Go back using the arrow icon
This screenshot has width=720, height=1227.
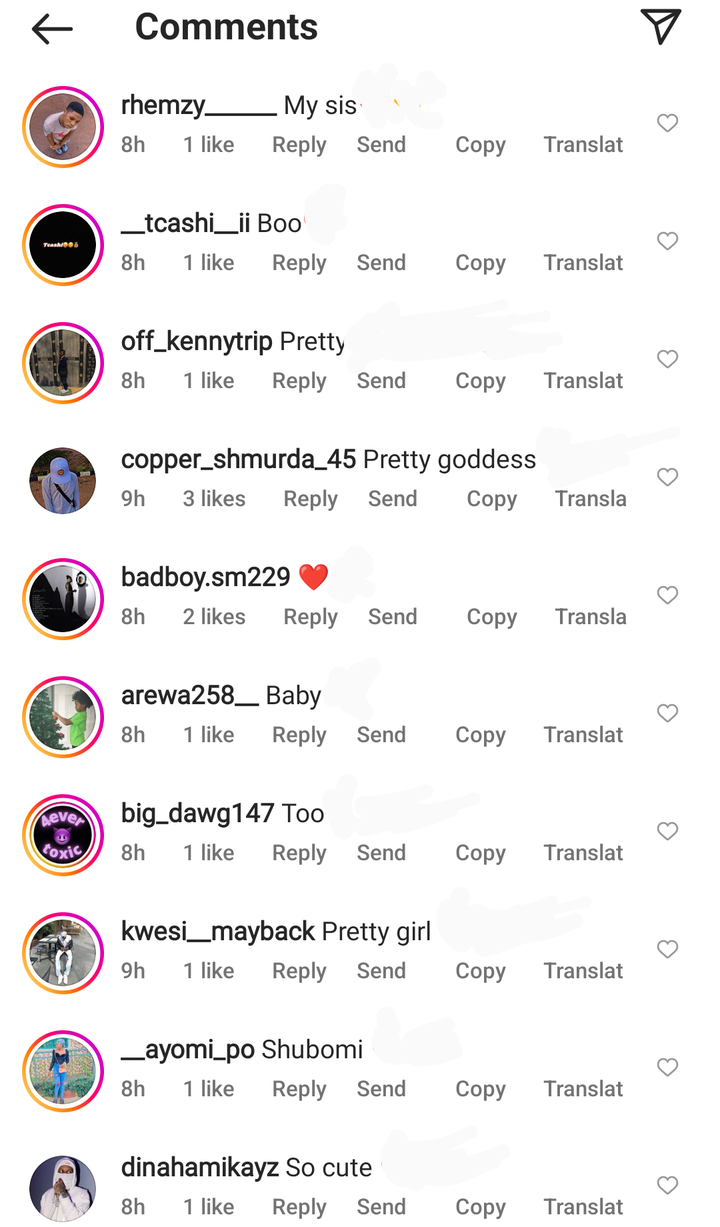(52, 29)
